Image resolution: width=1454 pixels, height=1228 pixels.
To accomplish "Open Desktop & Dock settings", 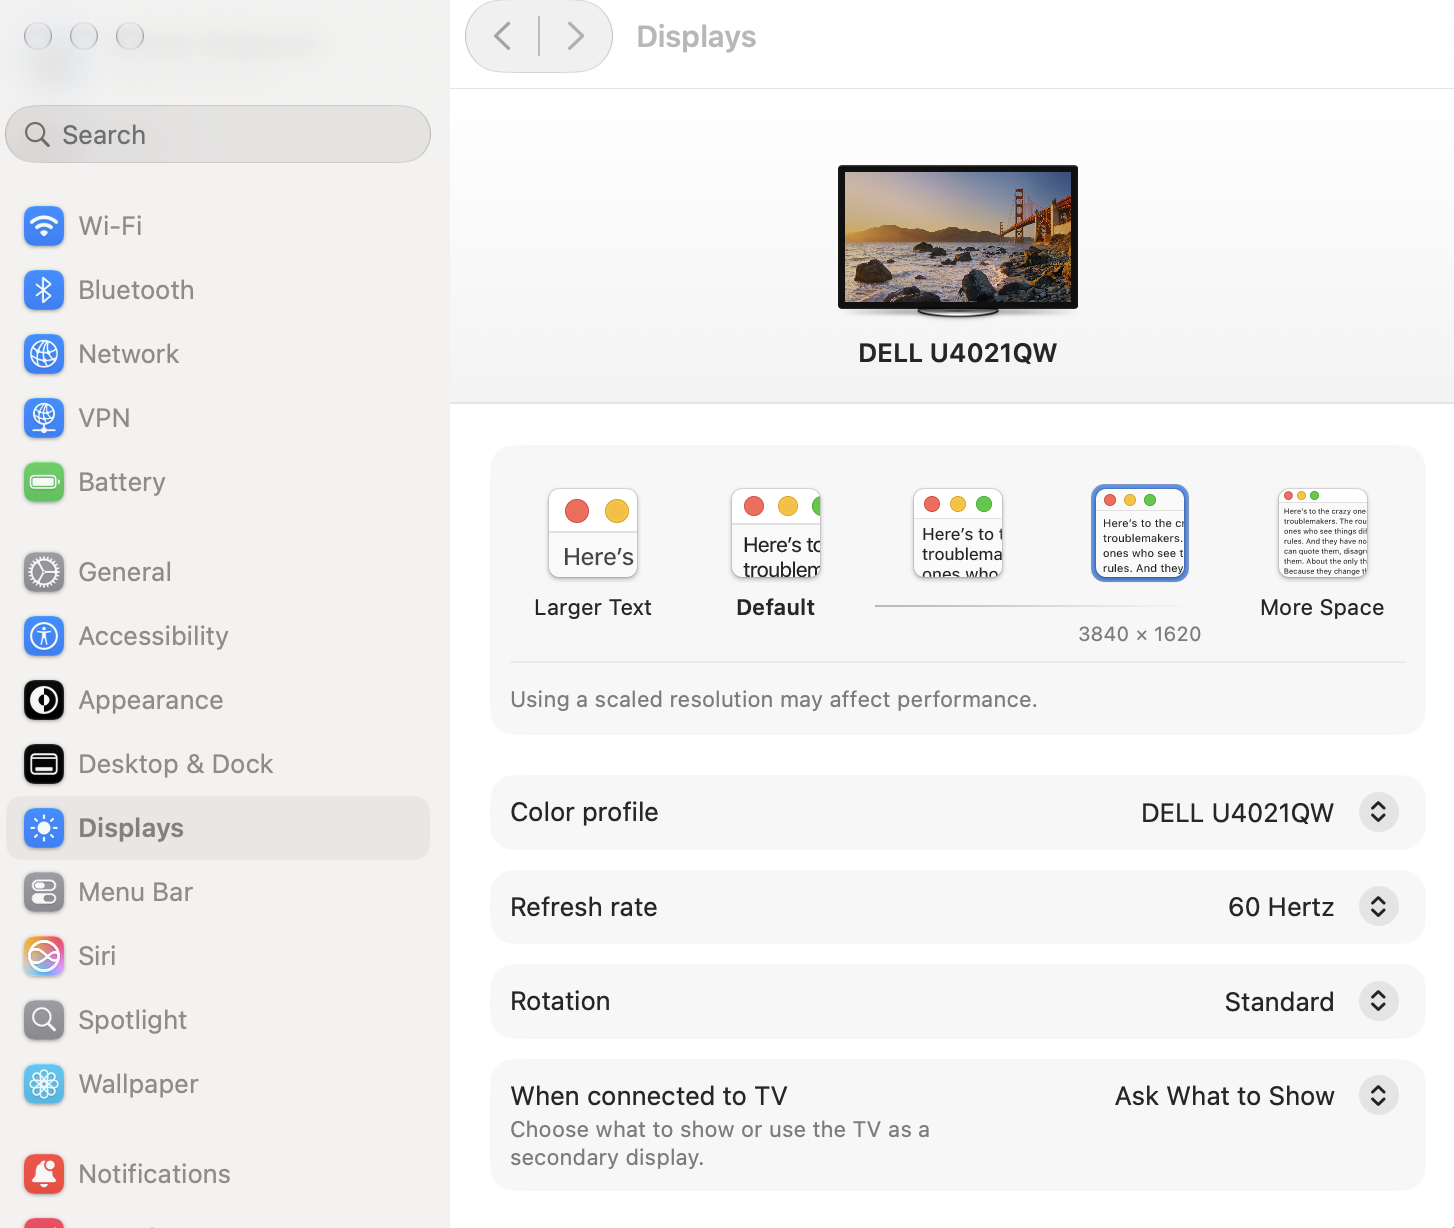I will tap(218, 764).
